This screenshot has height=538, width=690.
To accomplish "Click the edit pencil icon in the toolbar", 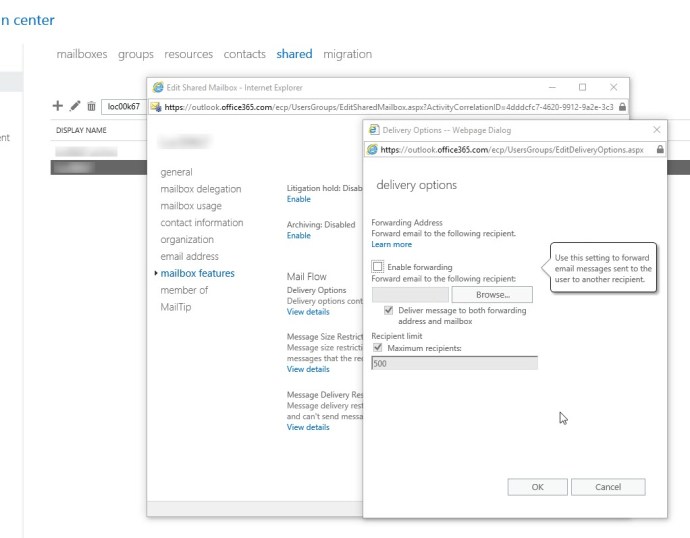I will tap(75, 106).
